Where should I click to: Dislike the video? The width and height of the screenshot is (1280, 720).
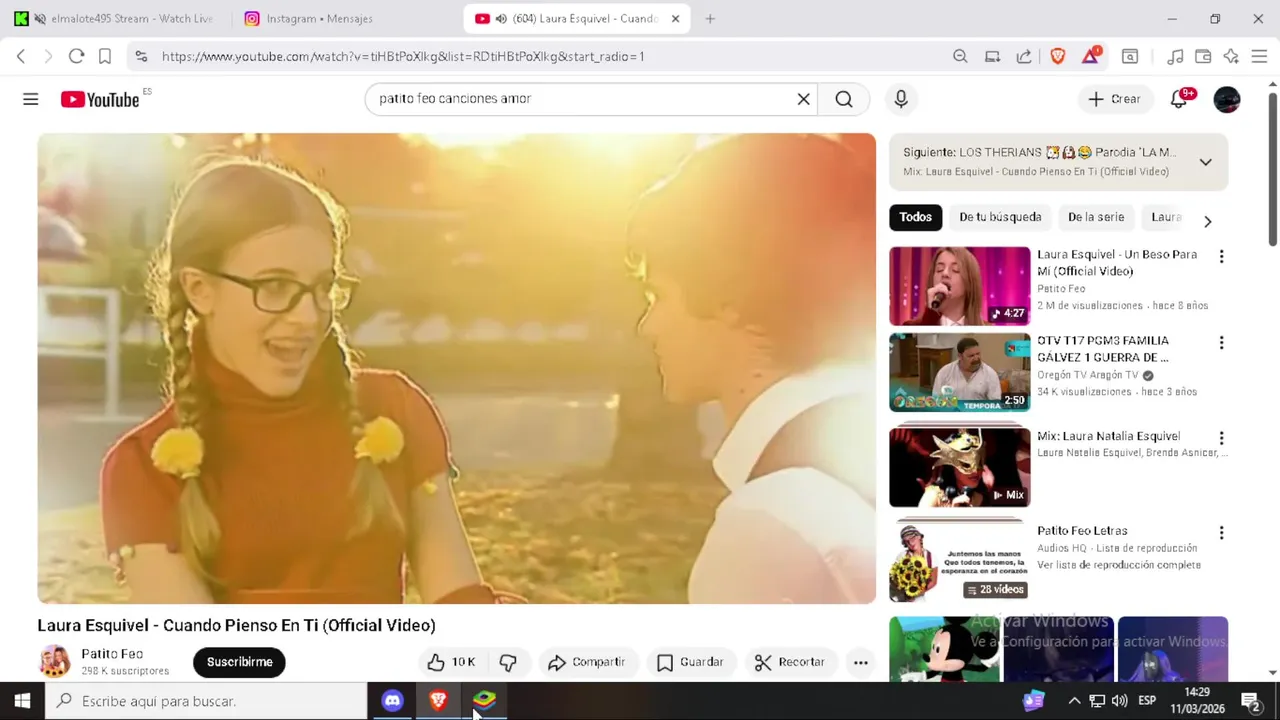[508, 662]
